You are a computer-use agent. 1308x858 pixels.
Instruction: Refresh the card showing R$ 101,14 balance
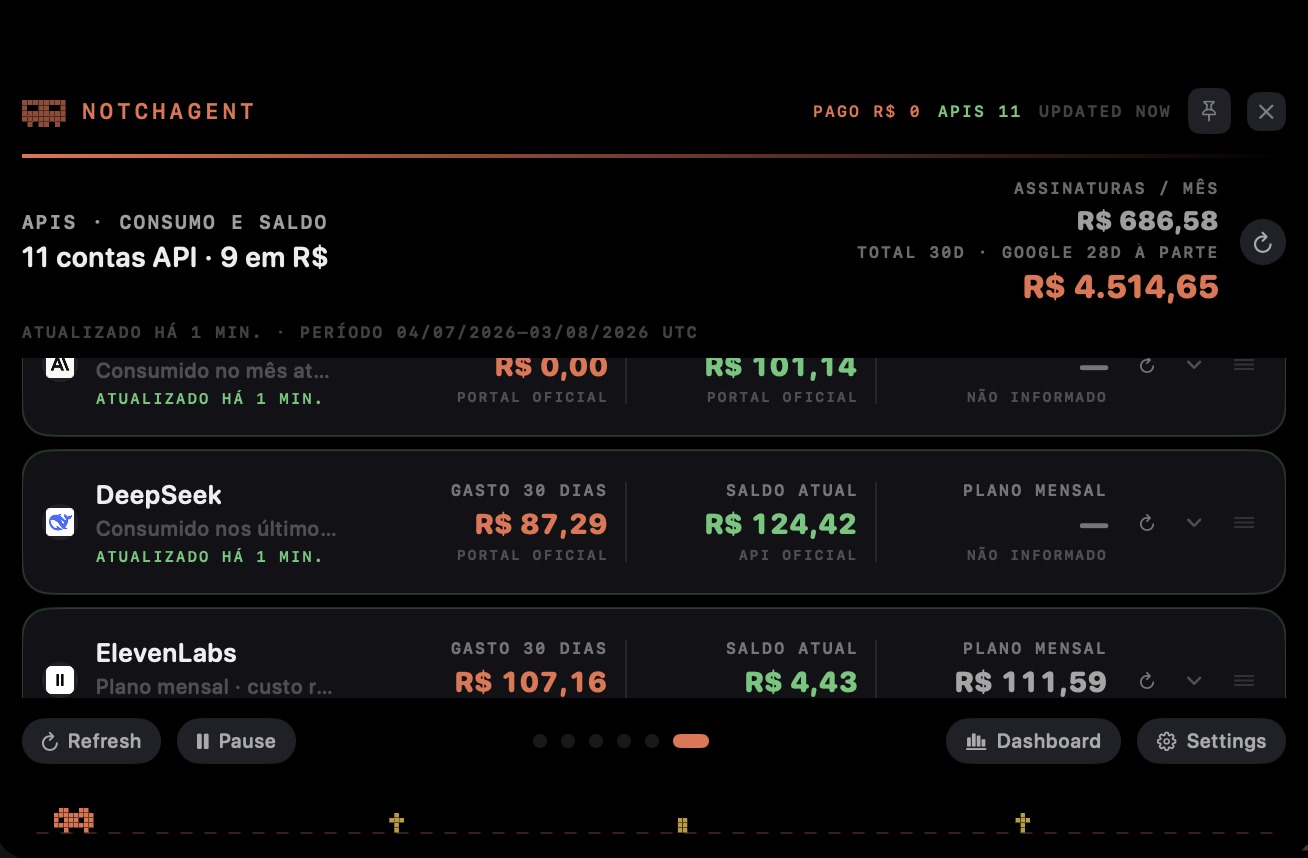(1147, 366)
